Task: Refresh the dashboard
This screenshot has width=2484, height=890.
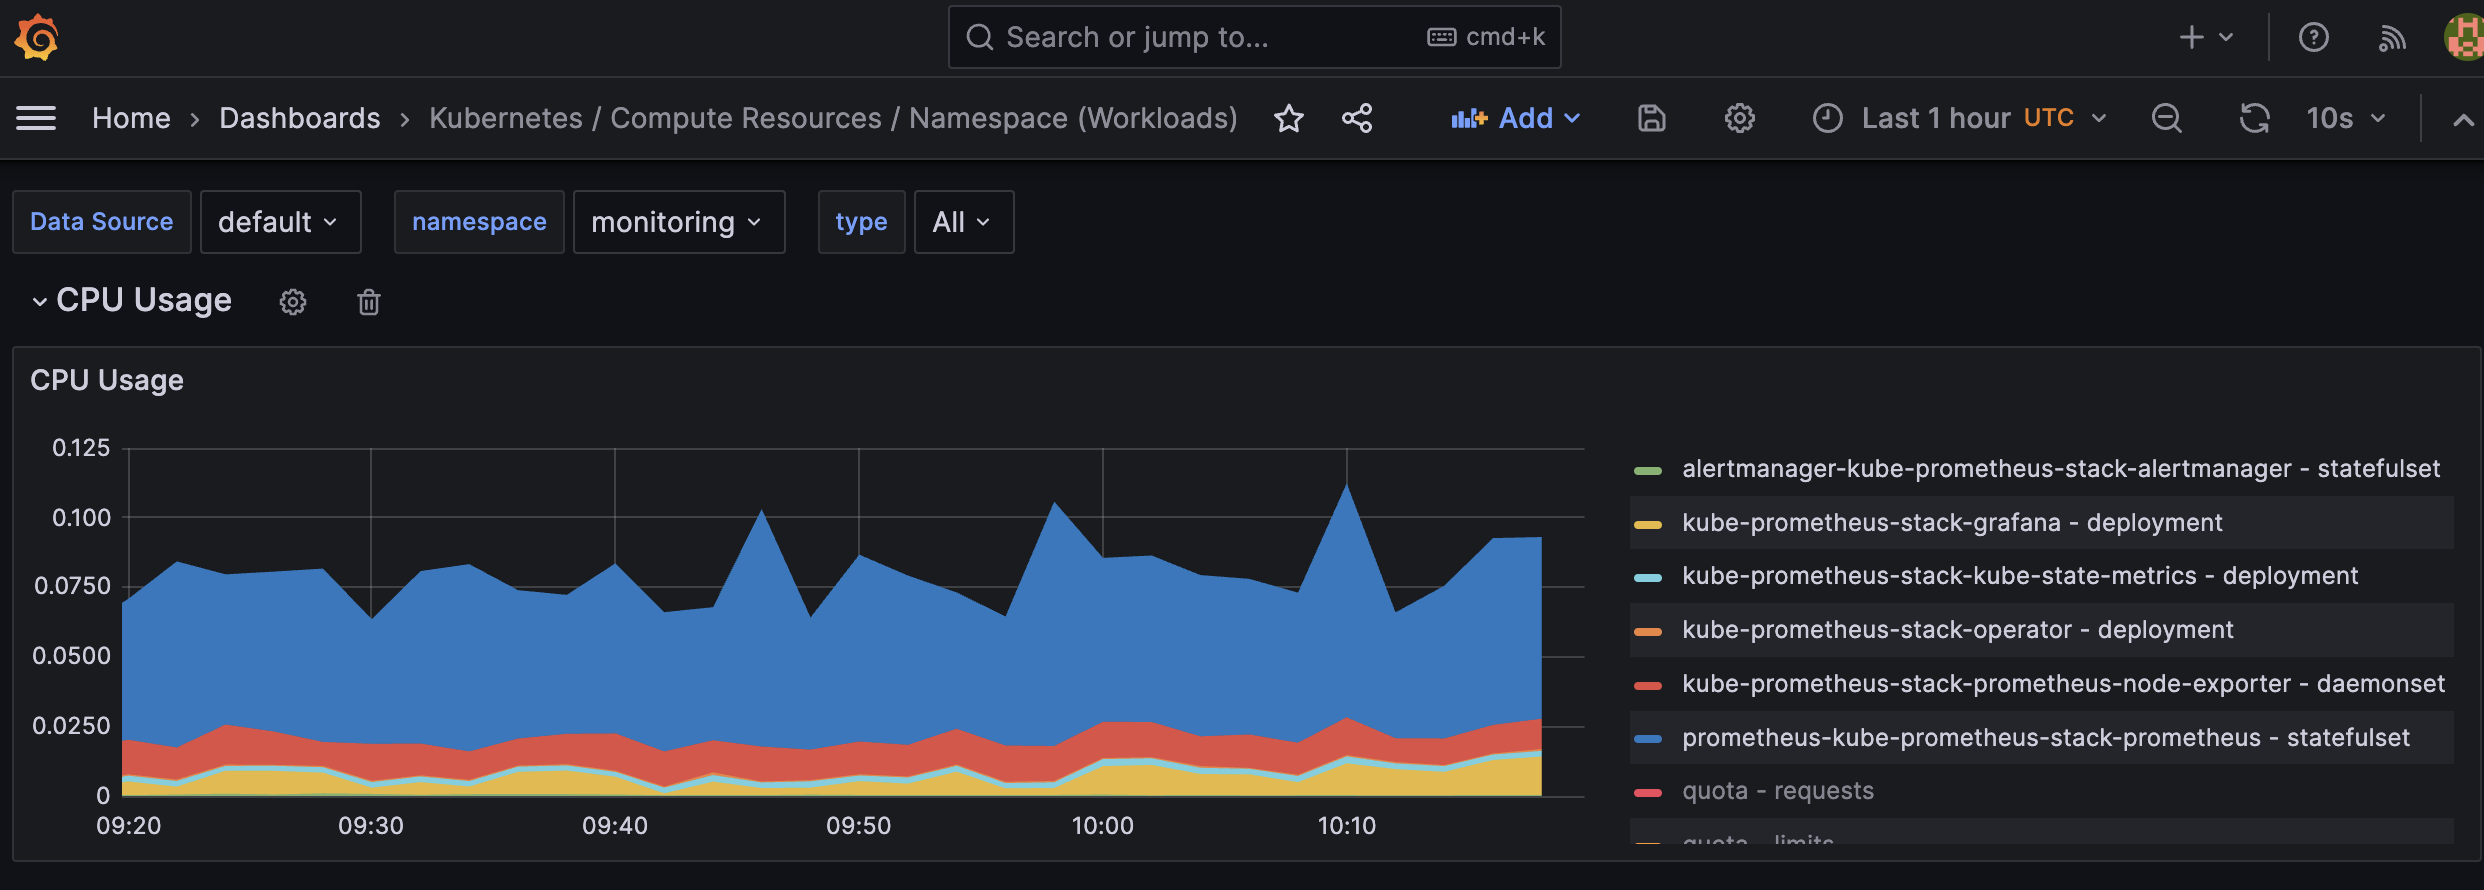Action: pos(2254,118)
